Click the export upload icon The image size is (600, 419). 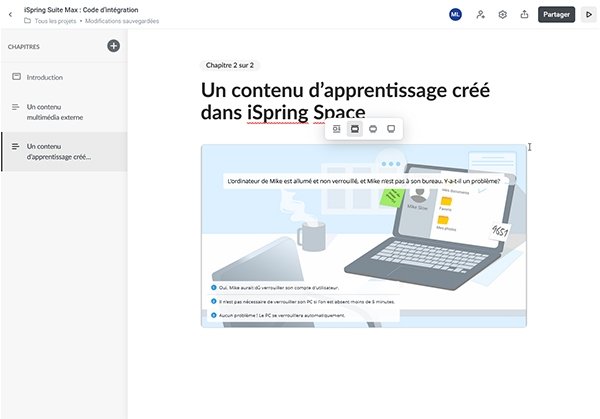524,15
